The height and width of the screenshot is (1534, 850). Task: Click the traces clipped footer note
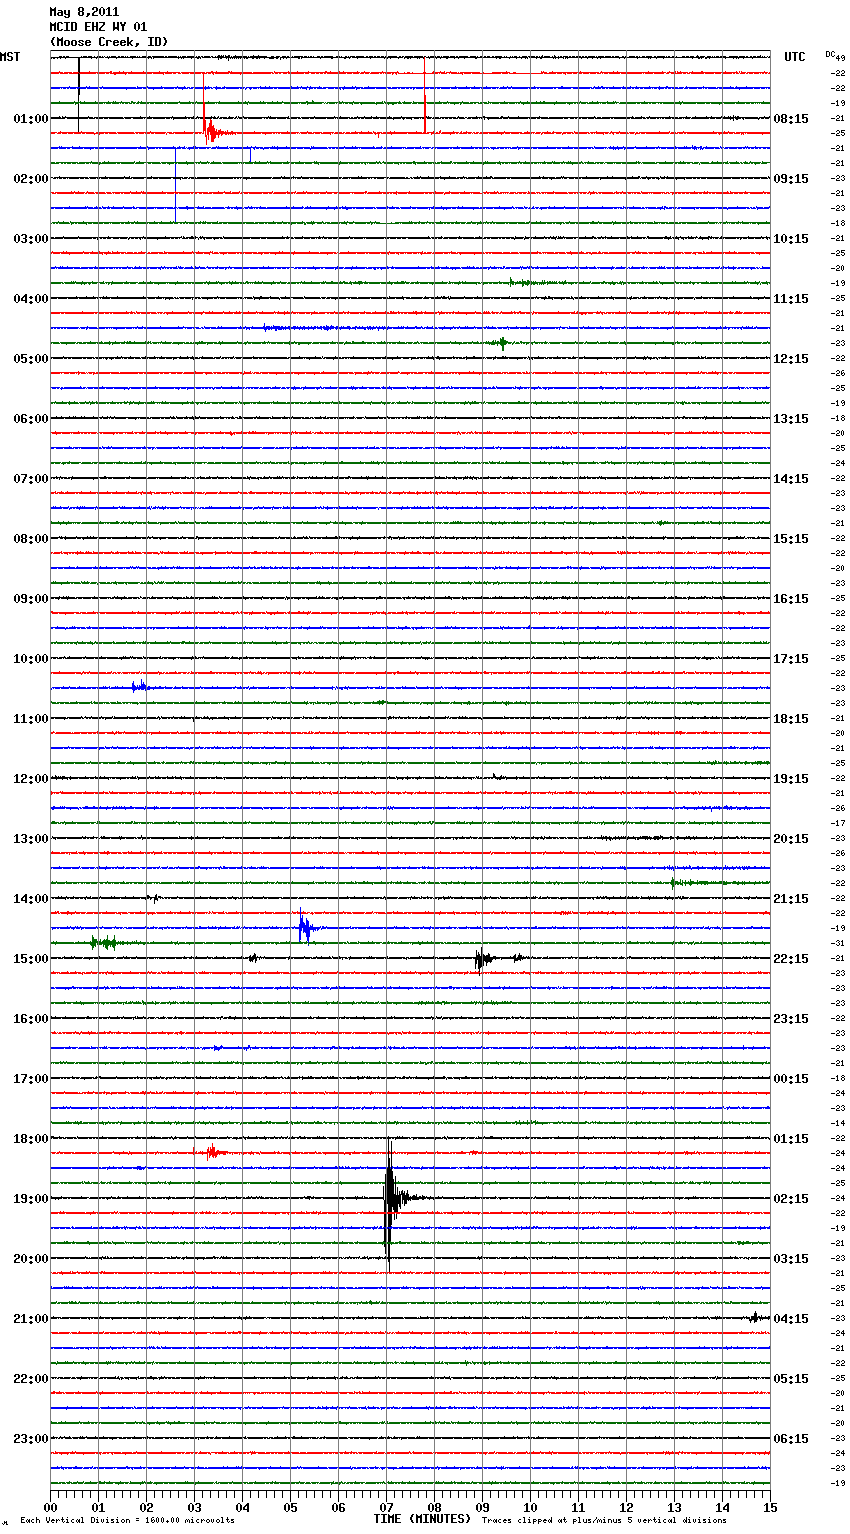604,1521
